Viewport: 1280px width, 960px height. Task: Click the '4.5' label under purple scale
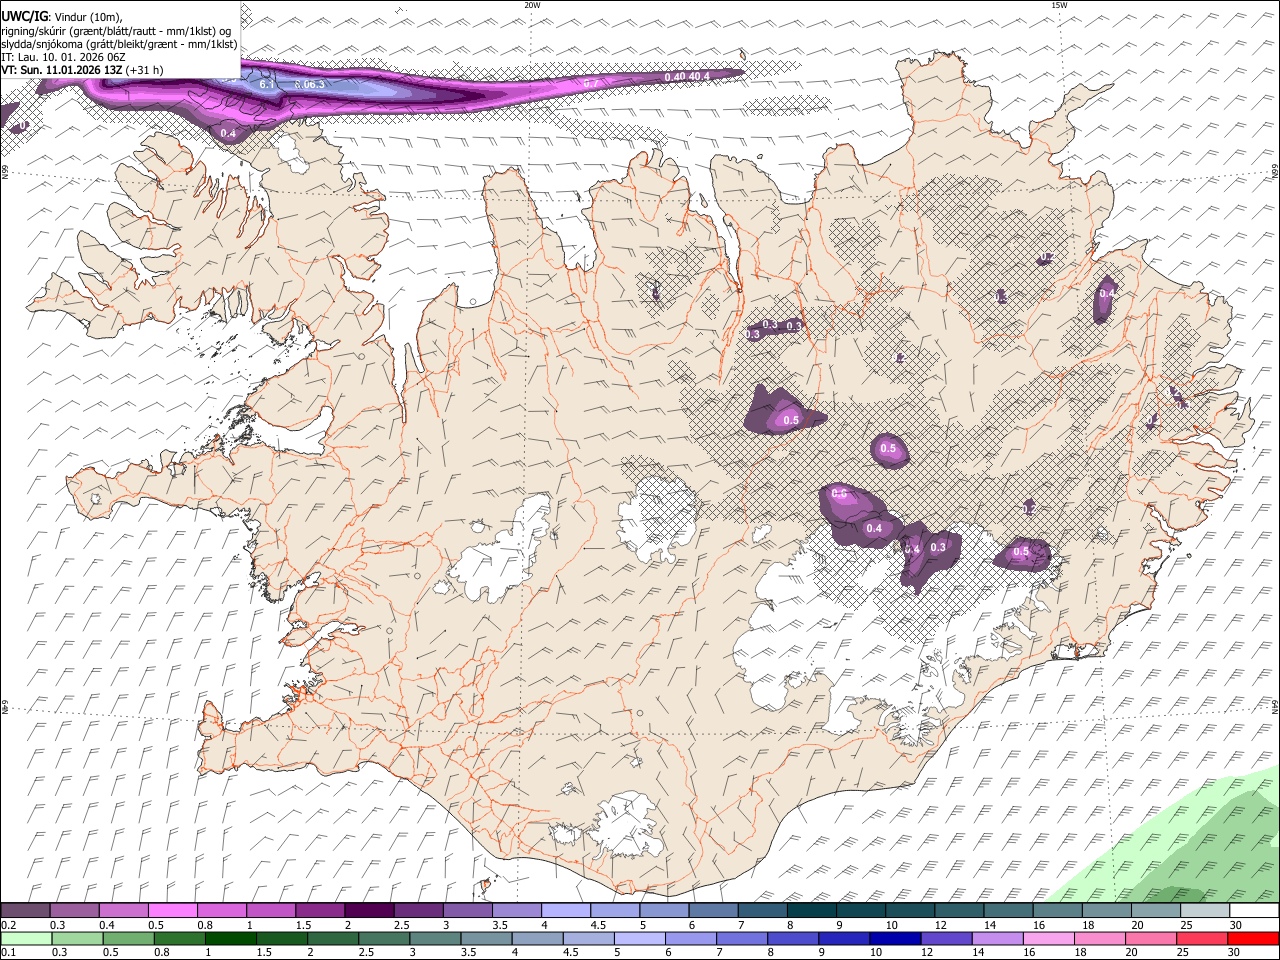coord(598,925)
